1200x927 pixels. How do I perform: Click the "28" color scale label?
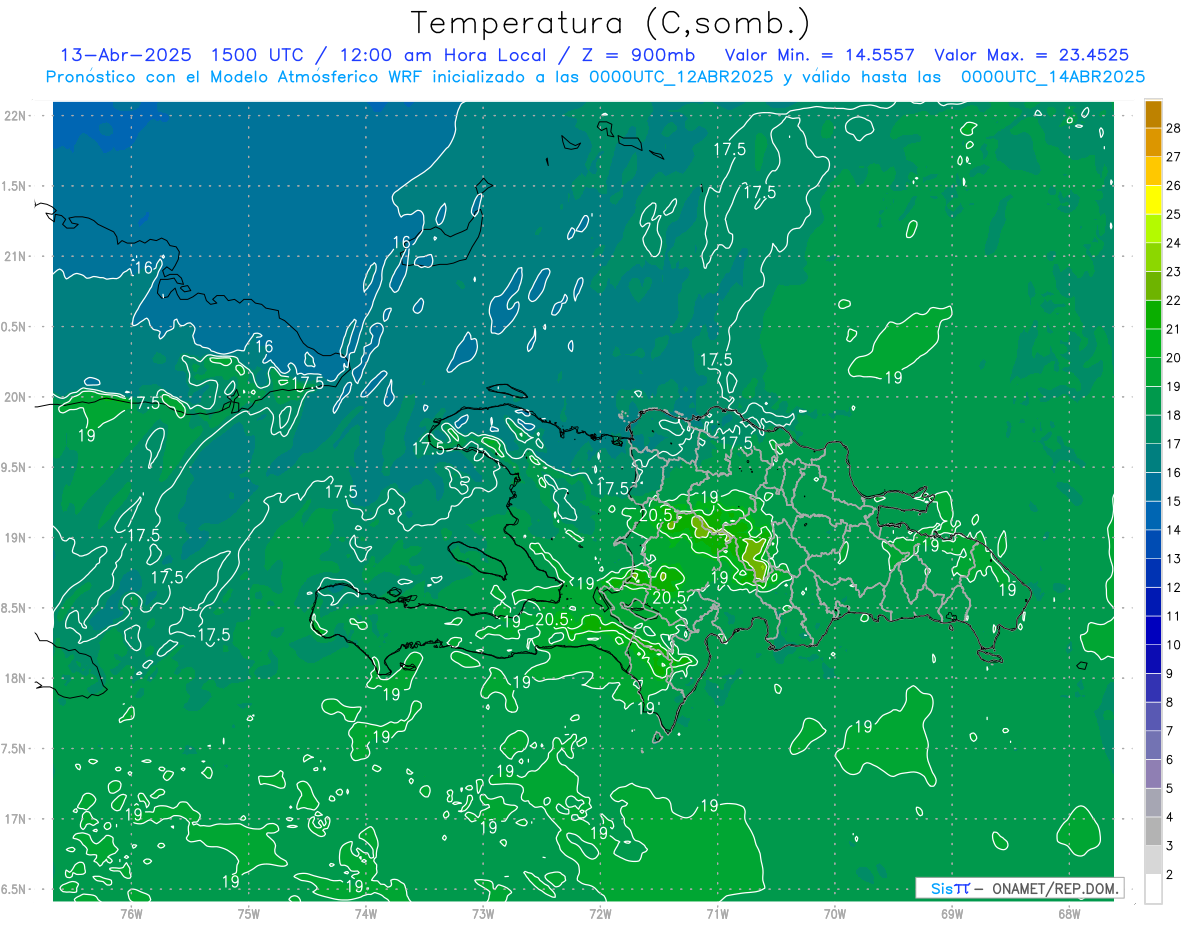click(x=1174, y=127)
